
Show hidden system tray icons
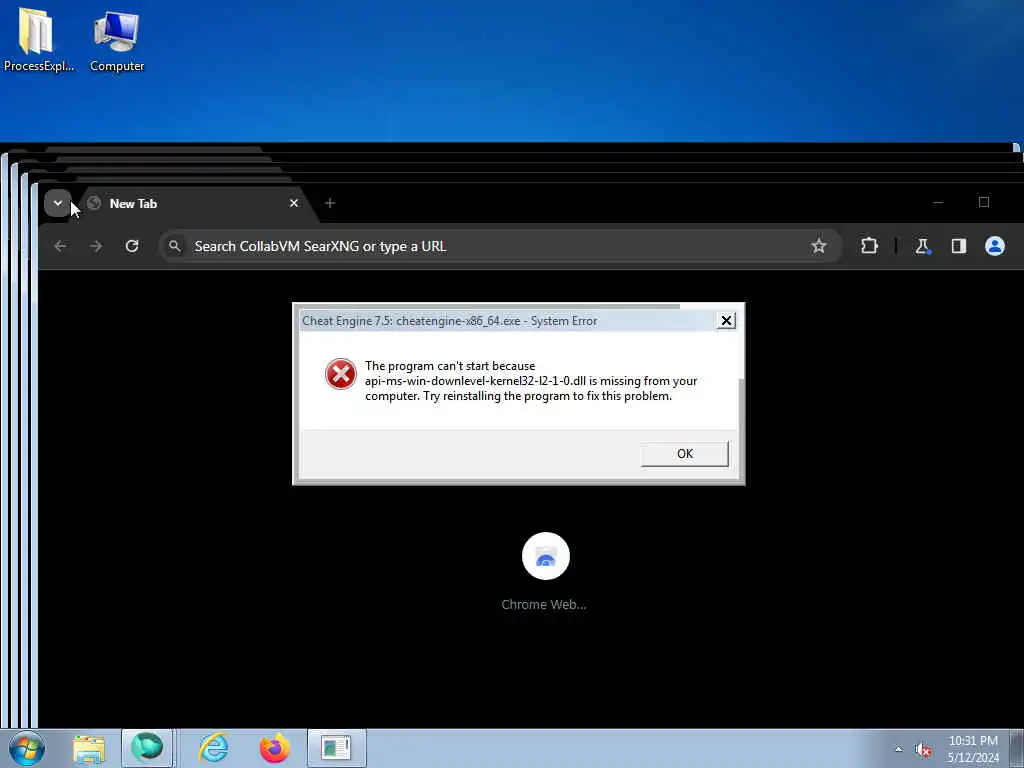[899, 749]
